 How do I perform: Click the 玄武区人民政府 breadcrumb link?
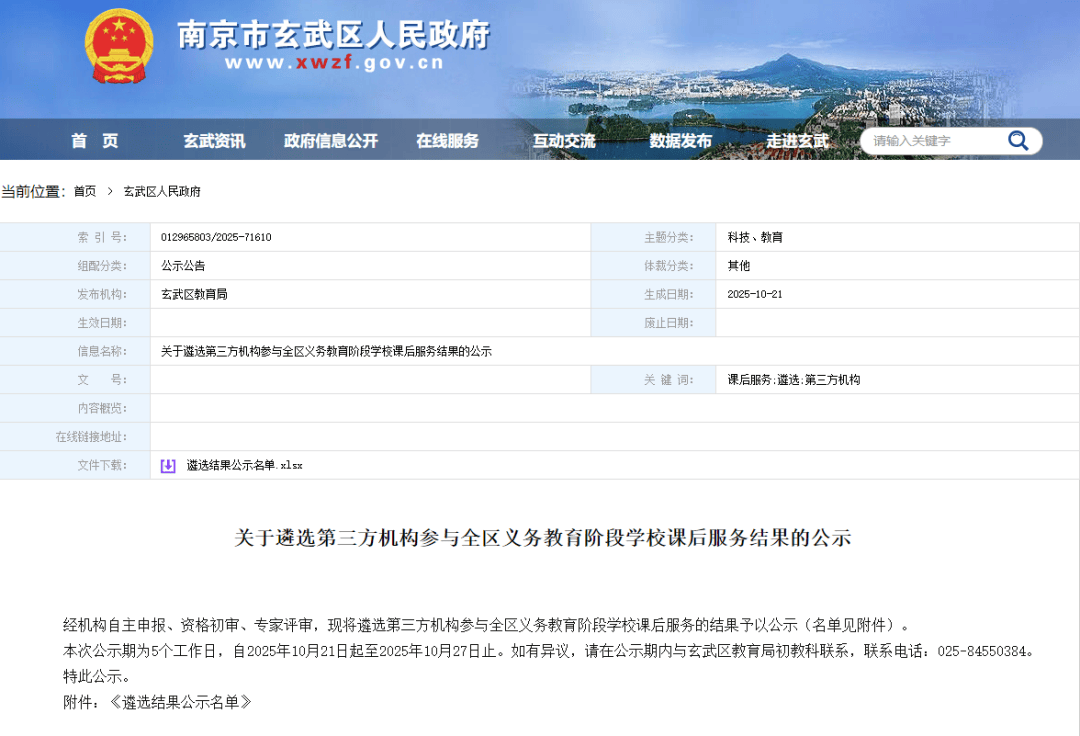pyautogui.click(x=162, y=192)
